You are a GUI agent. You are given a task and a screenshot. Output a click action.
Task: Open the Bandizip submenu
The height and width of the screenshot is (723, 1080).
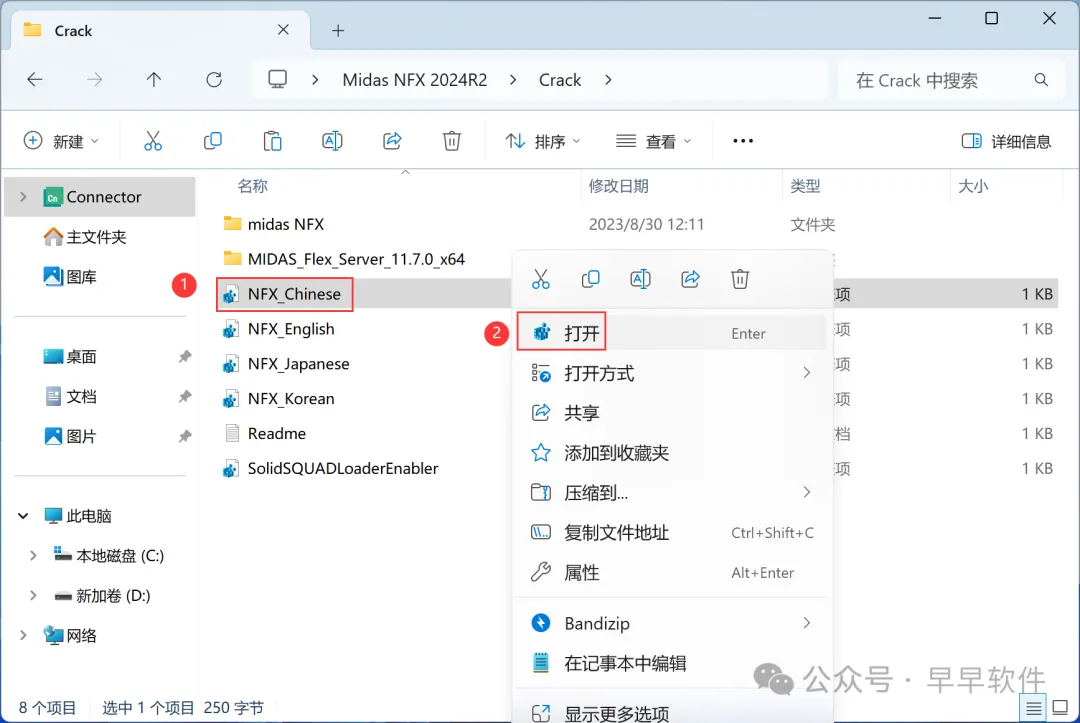(672, 623)
